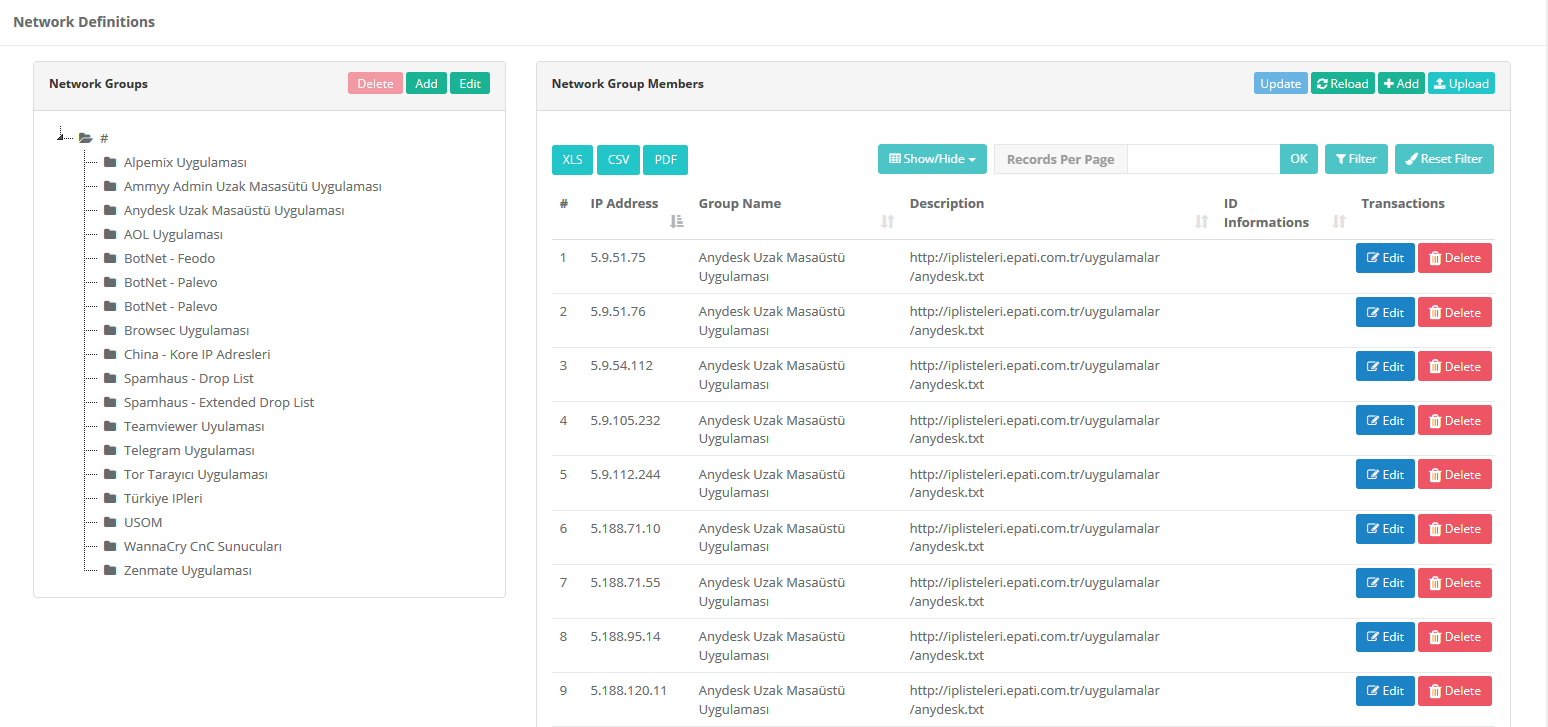The image size is (1548, 727).
Task: Edit the row with IP 5.9.112.244
Action: point(1385,474)
